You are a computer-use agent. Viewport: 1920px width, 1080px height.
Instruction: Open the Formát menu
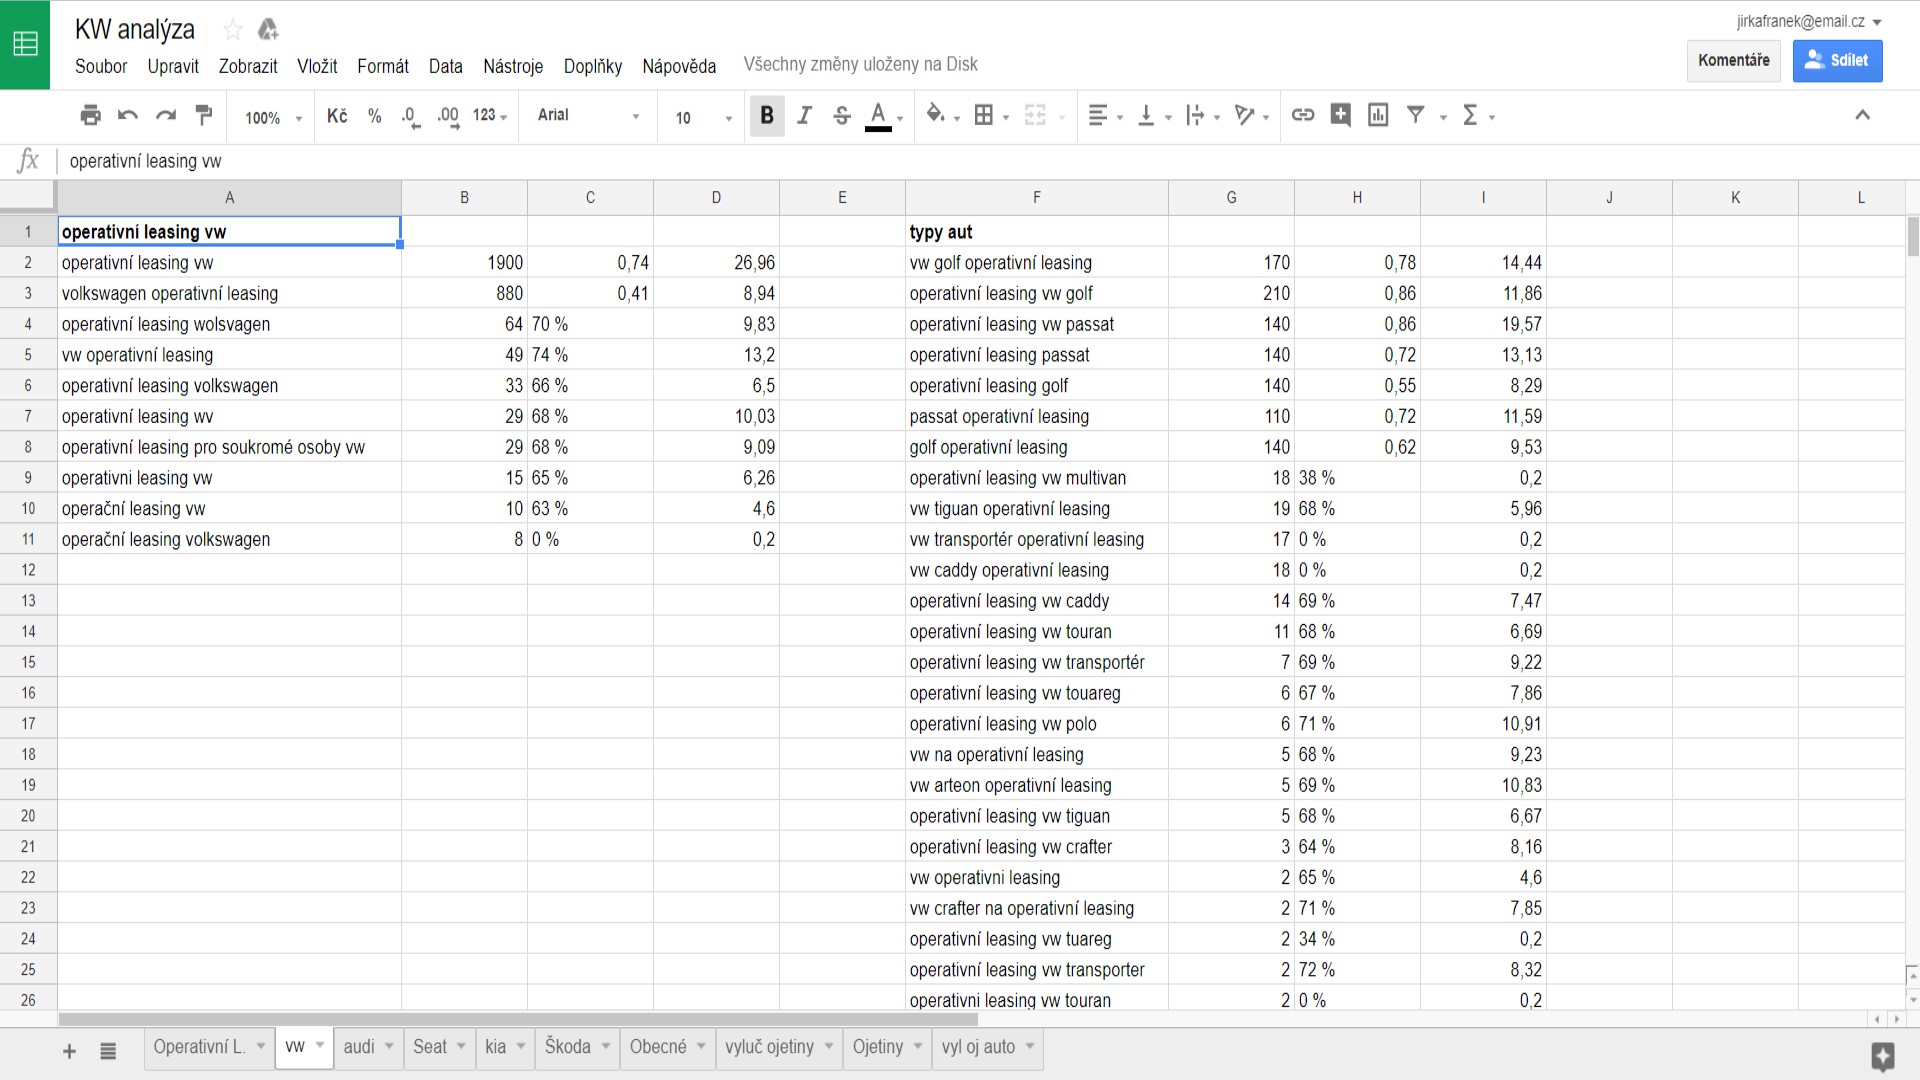click(x=383, y=66)
